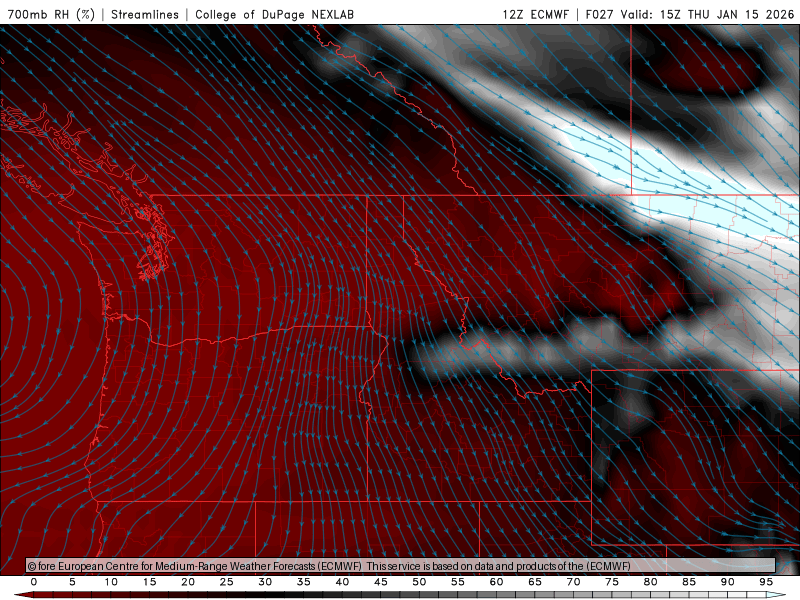Viewport: 800px width, 600px height.
Task: Click the 'Streamlines' header label
Action: pos(145,14)
